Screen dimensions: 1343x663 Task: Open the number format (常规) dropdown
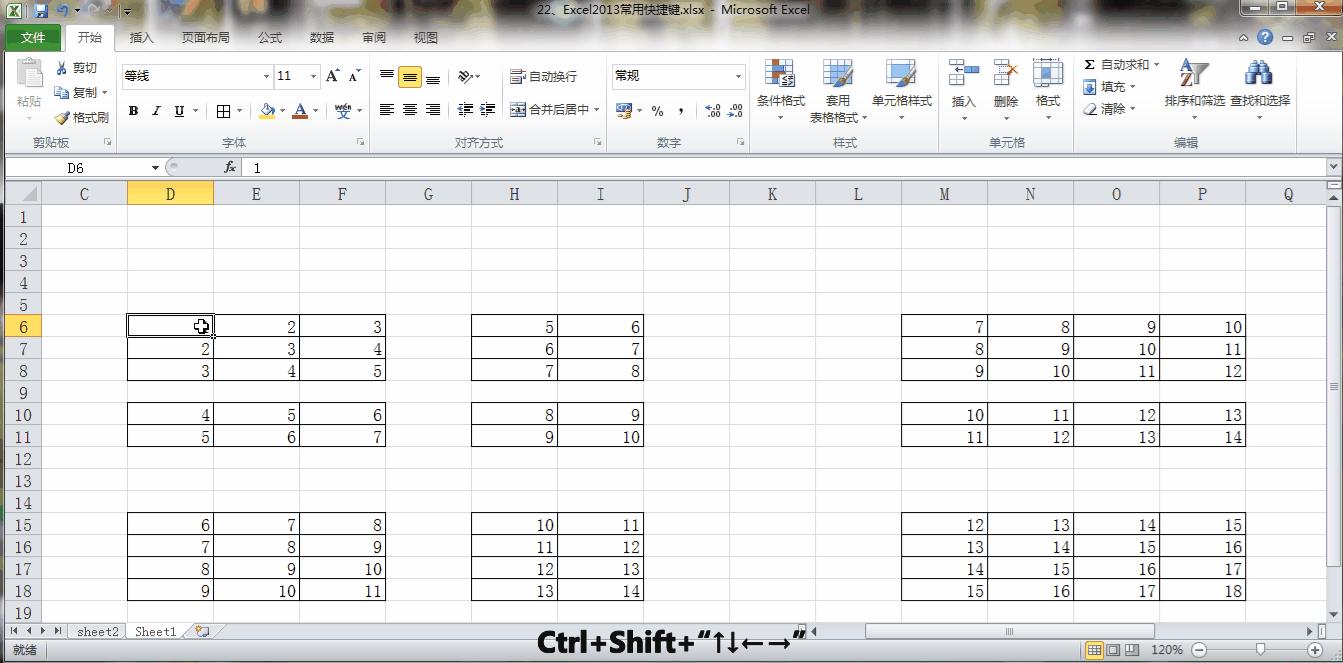[x=738, y=76]
